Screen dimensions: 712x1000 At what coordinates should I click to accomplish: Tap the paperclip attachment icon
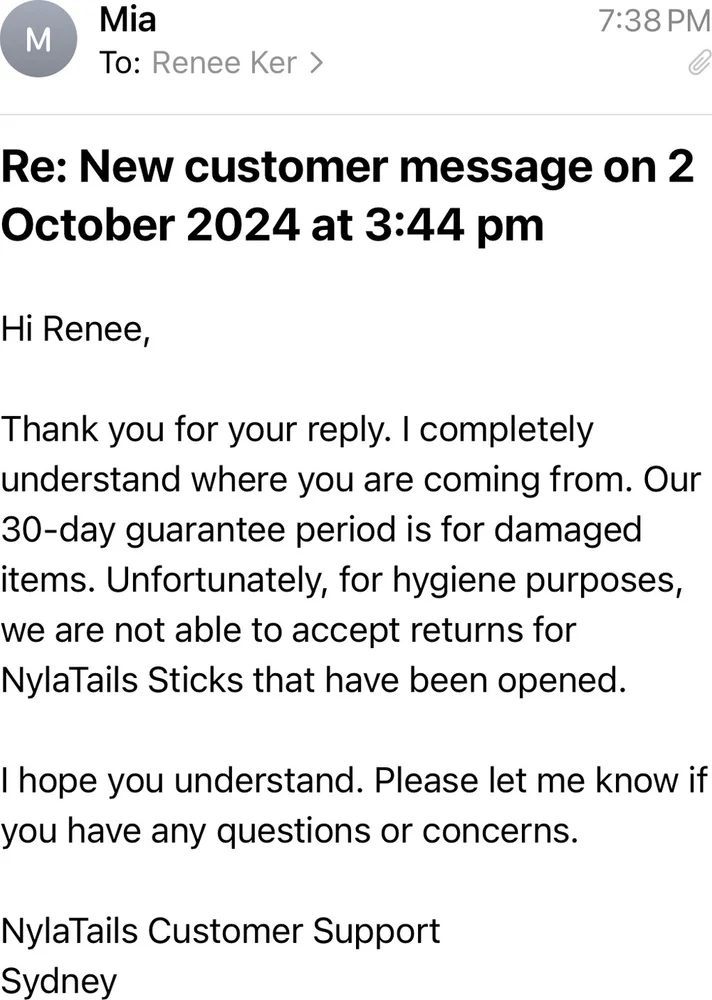696,65
